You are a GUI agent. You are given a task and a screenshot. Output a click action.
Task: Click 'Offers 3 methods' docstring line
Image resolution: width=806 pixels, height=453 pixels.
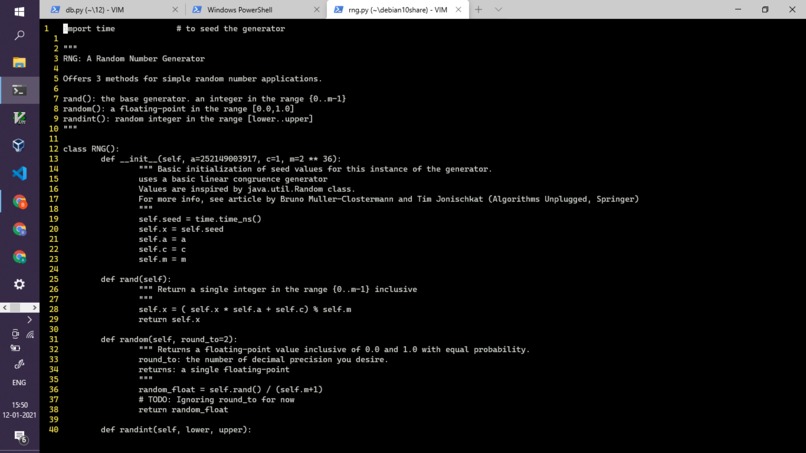(x=192, y=79)
